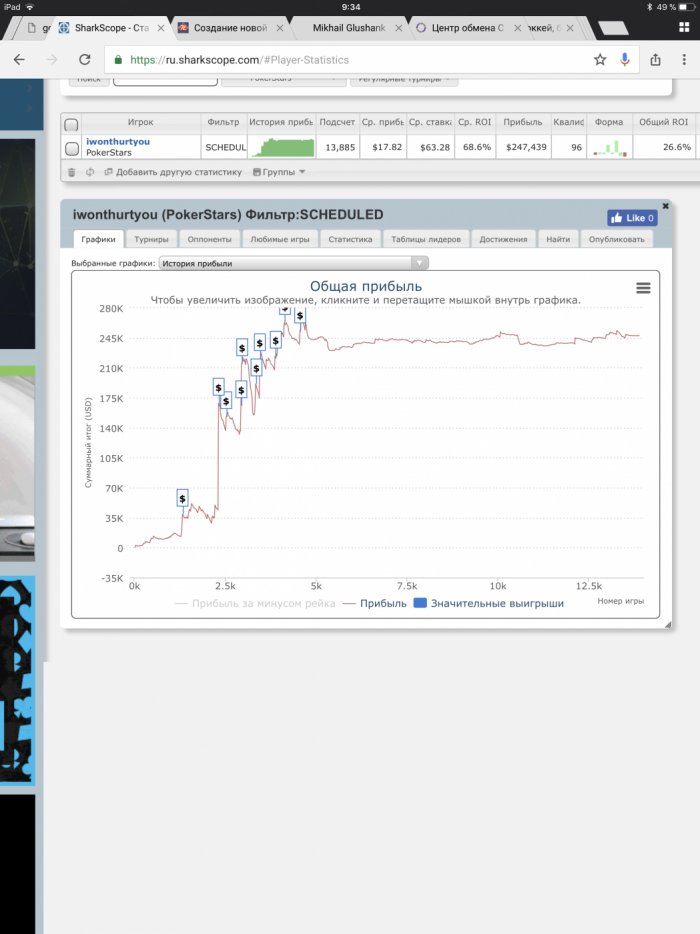The width and height of the screenshot is (700, 934).
Task: Click the partially visible search input field
Action: 165,82
